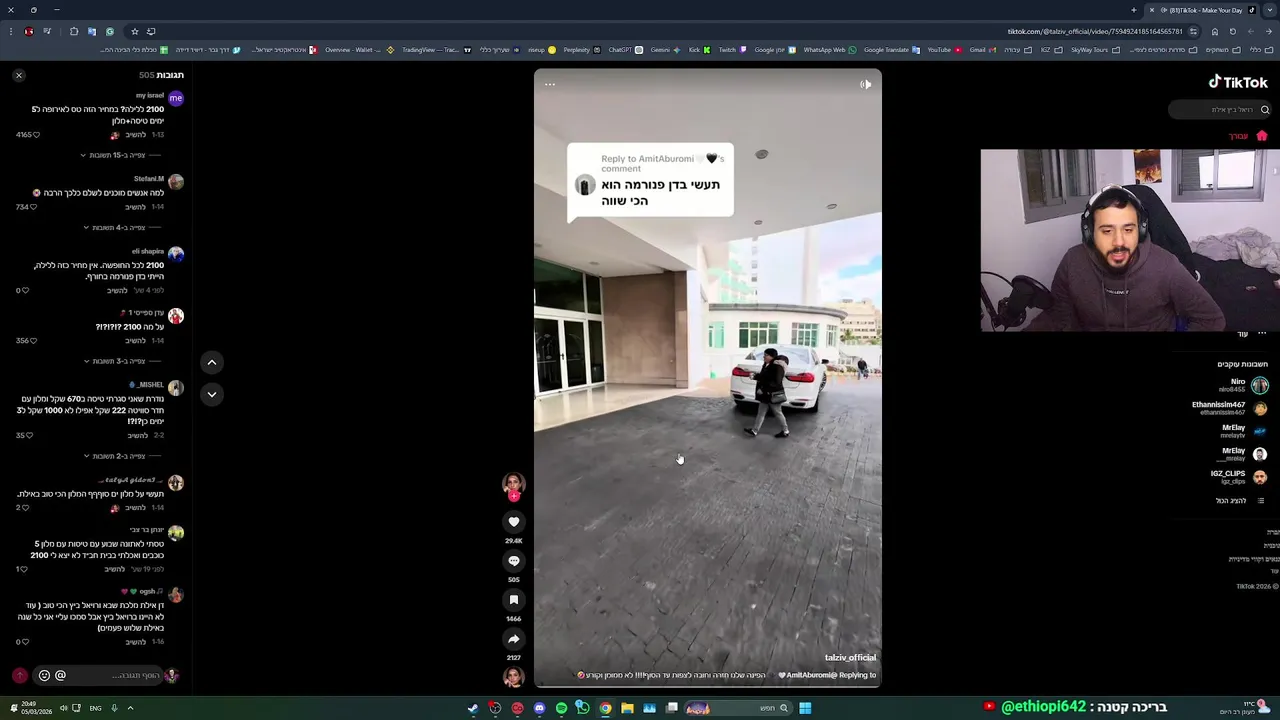This screenshot has width=1280, height=720.
Task: Open Niro in following accounts
Action: click(x=1244, y=385)
